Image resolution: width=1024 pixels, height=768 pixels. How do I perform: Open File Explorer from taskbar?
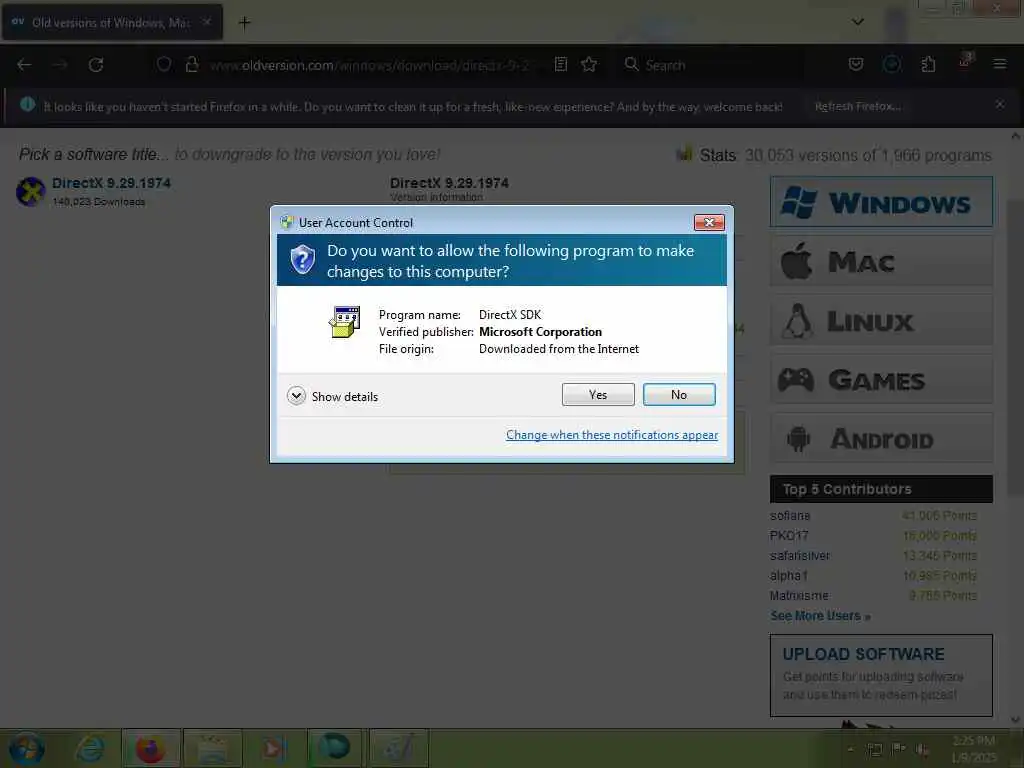pyautogui.click(x=213, y=748)
